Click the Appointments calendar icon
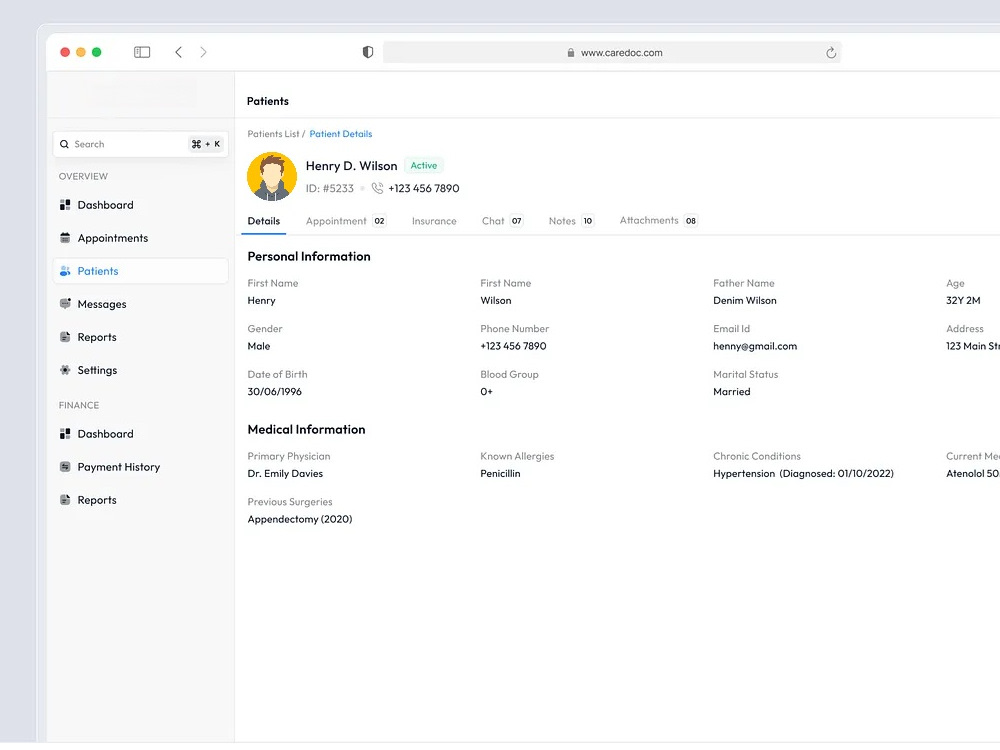This screenshot has width=1000, height=750. point(65,238)
